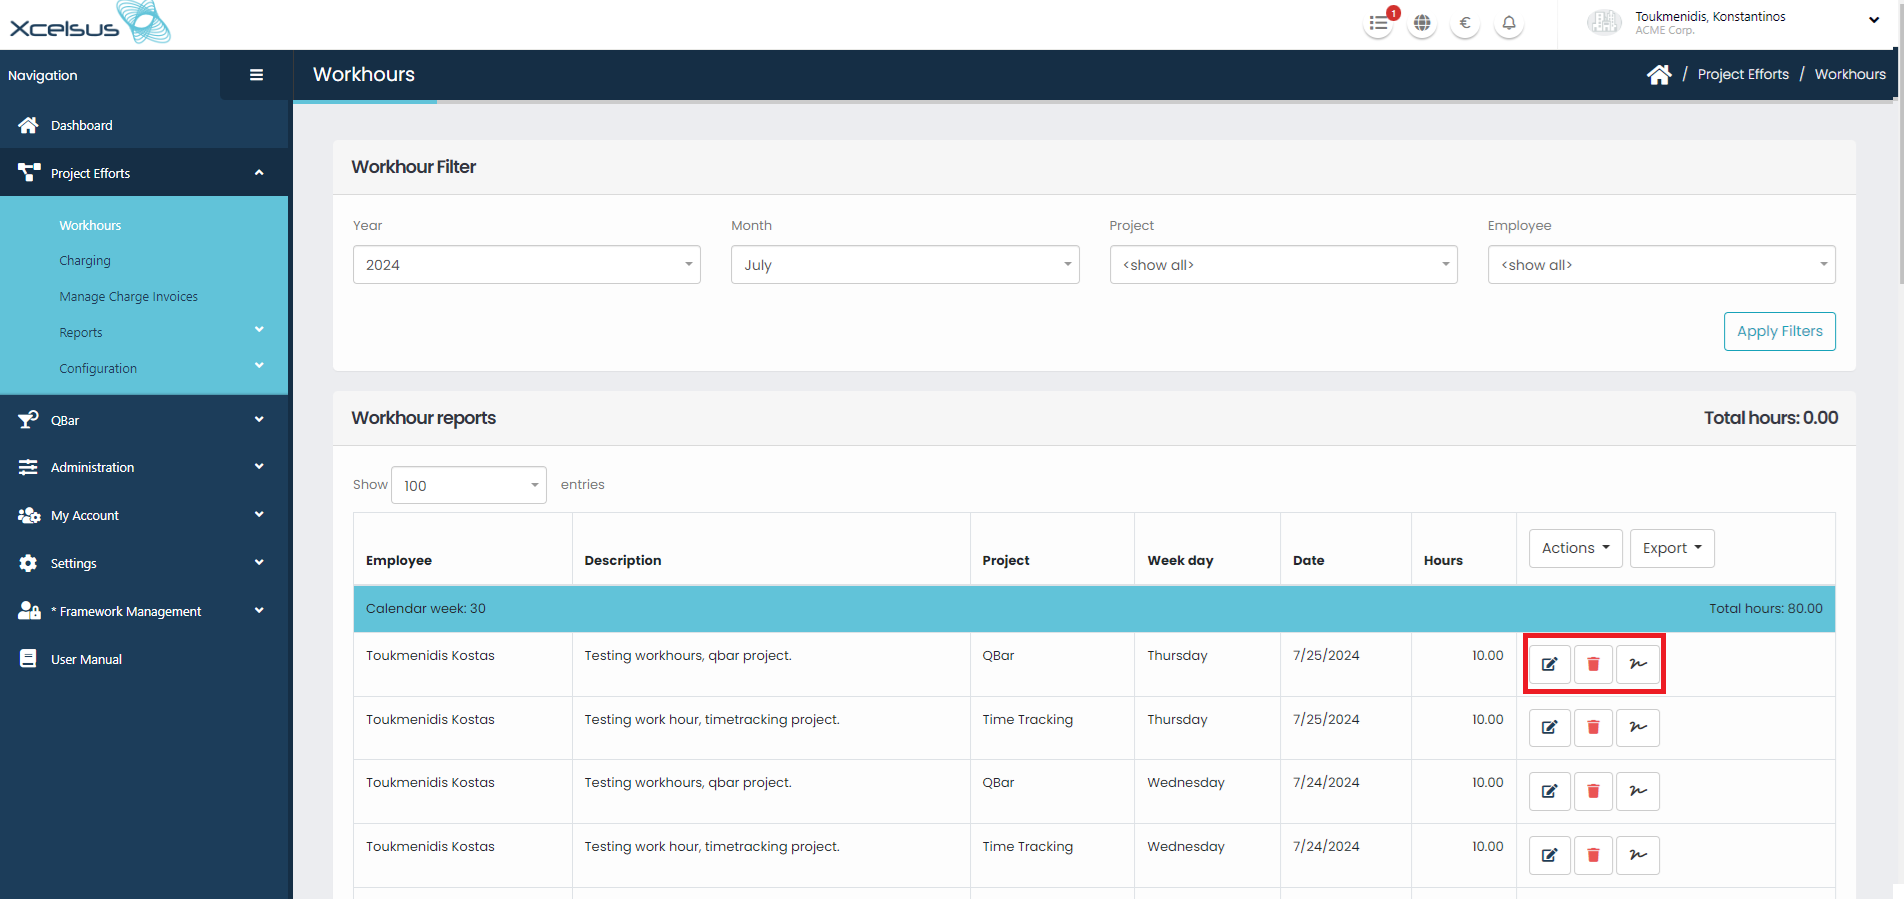Click signature icon for 7/24/2024 QBar entry
Screen dimensions: 1904x899
1638,791
